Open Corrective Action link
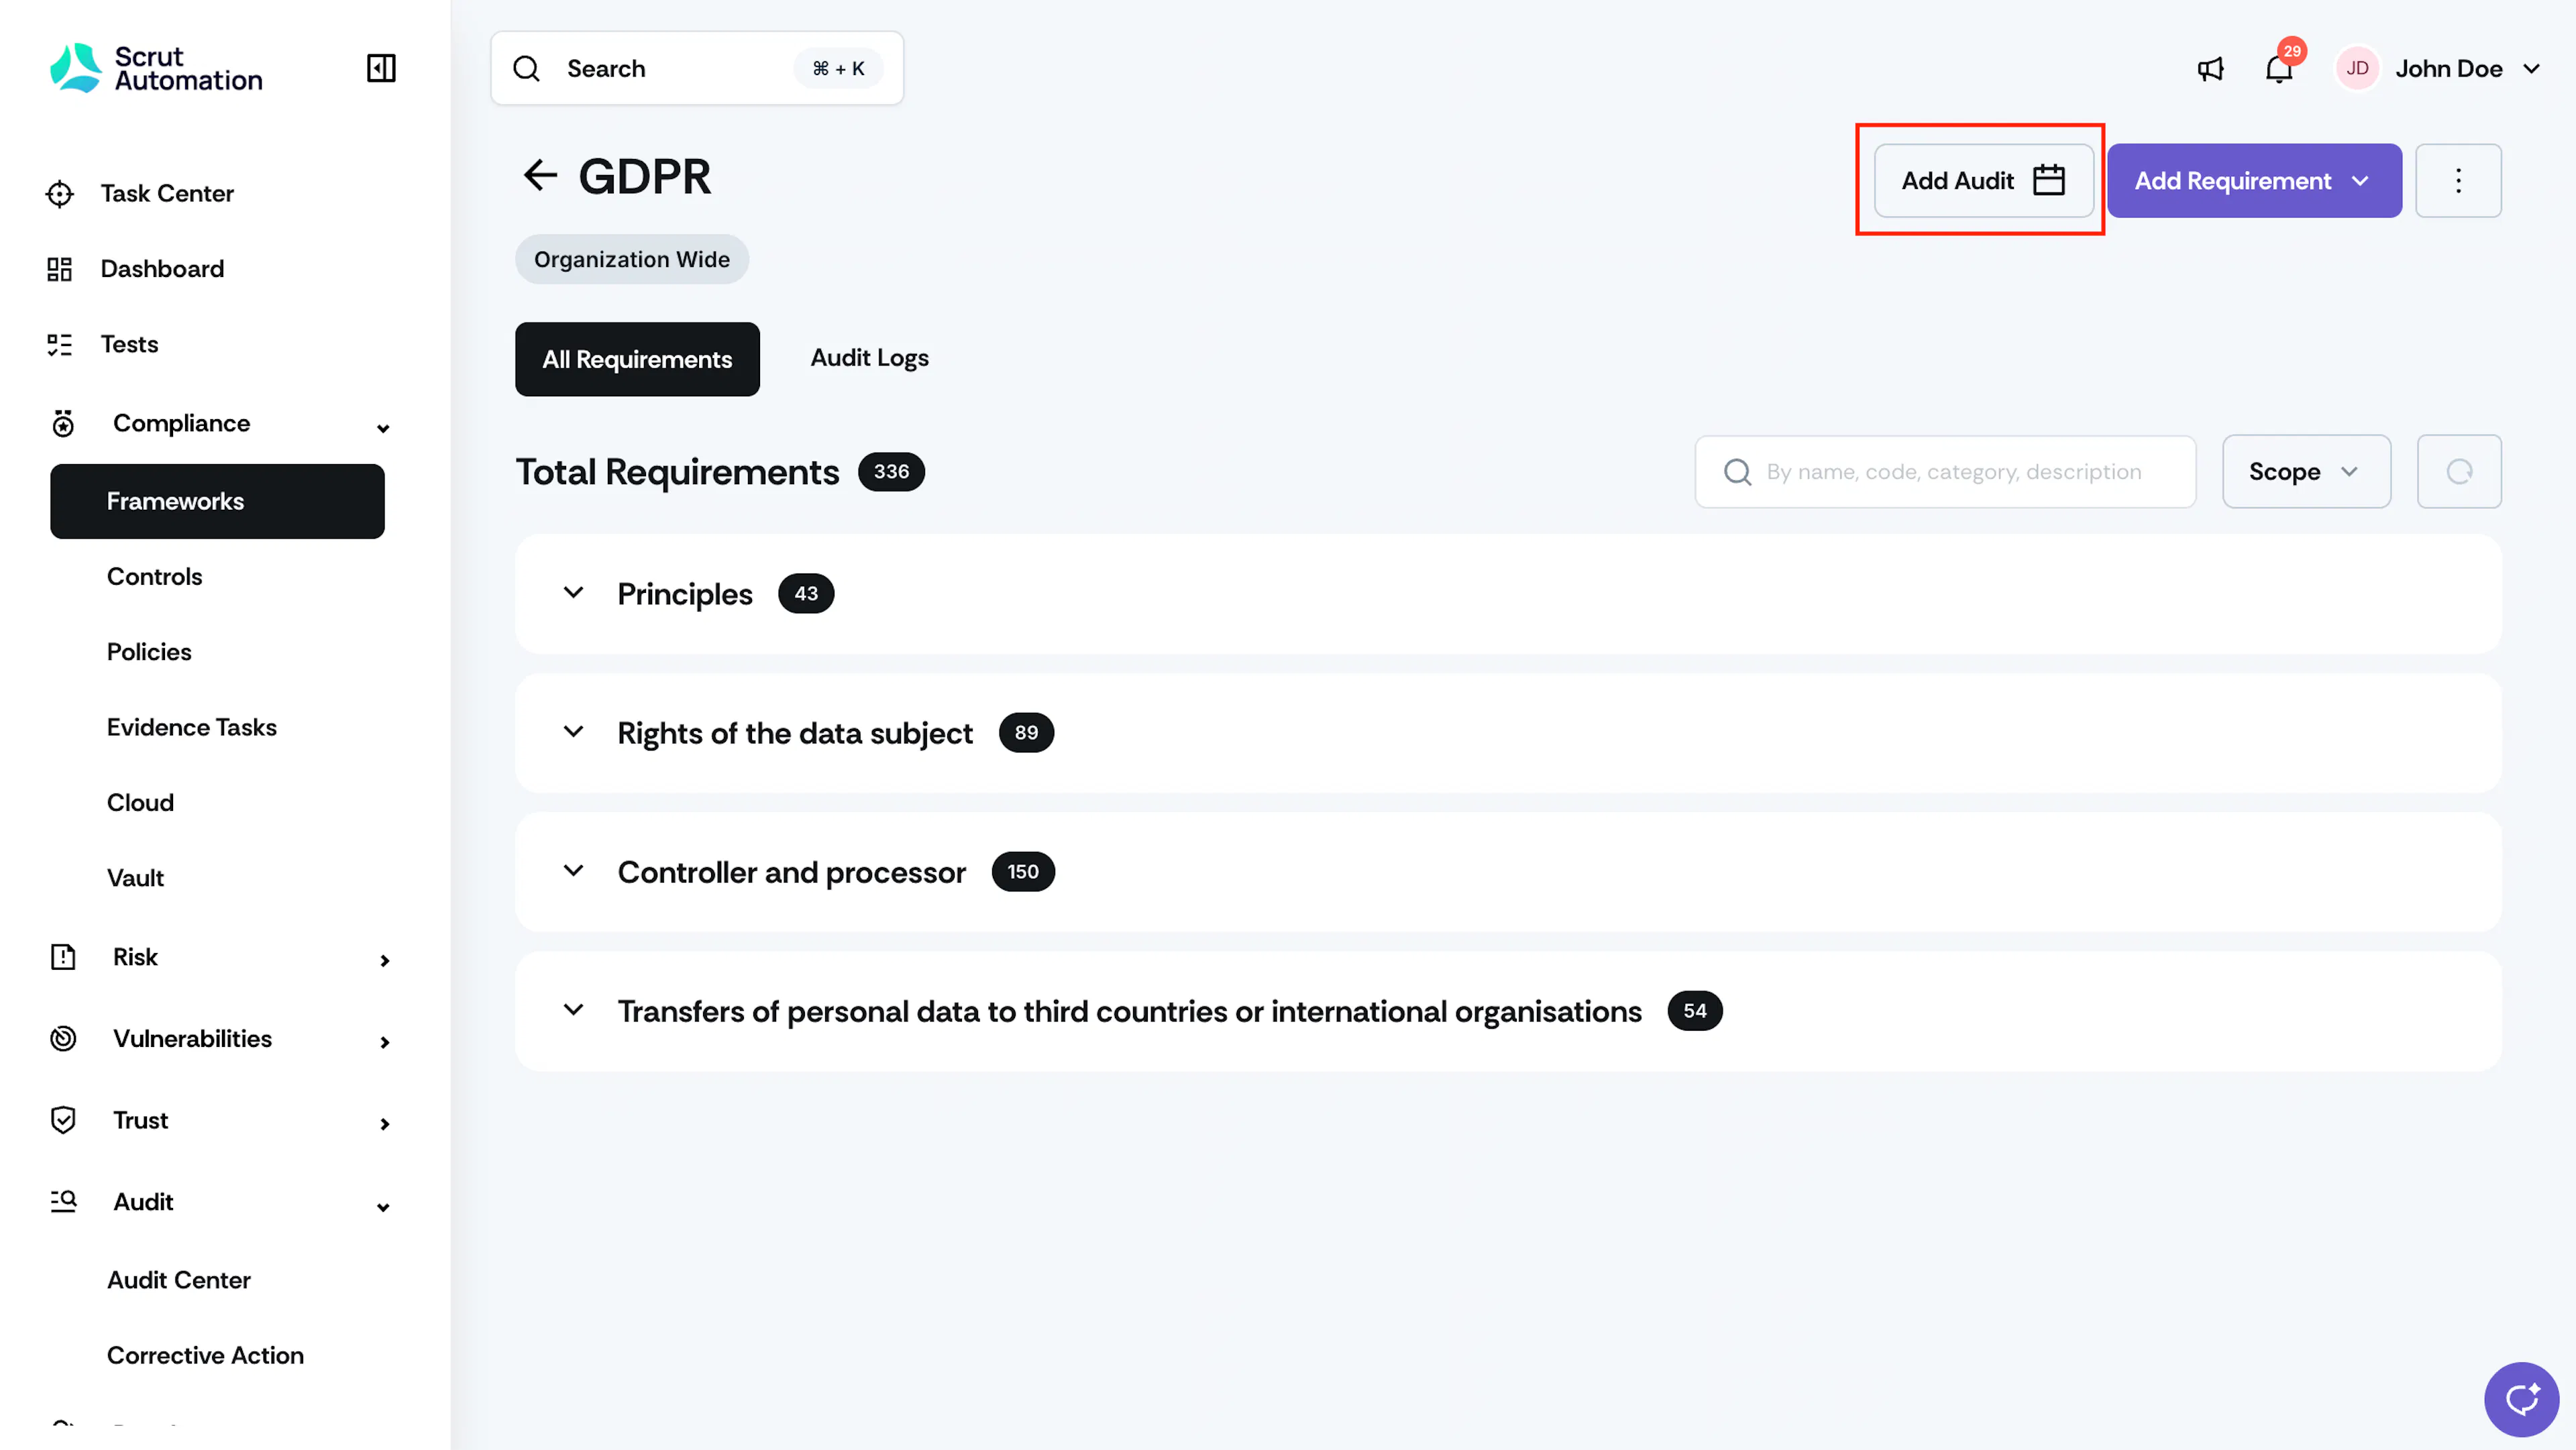The width and height of the screenshot is (2576, 1450). coord(205,1355)
